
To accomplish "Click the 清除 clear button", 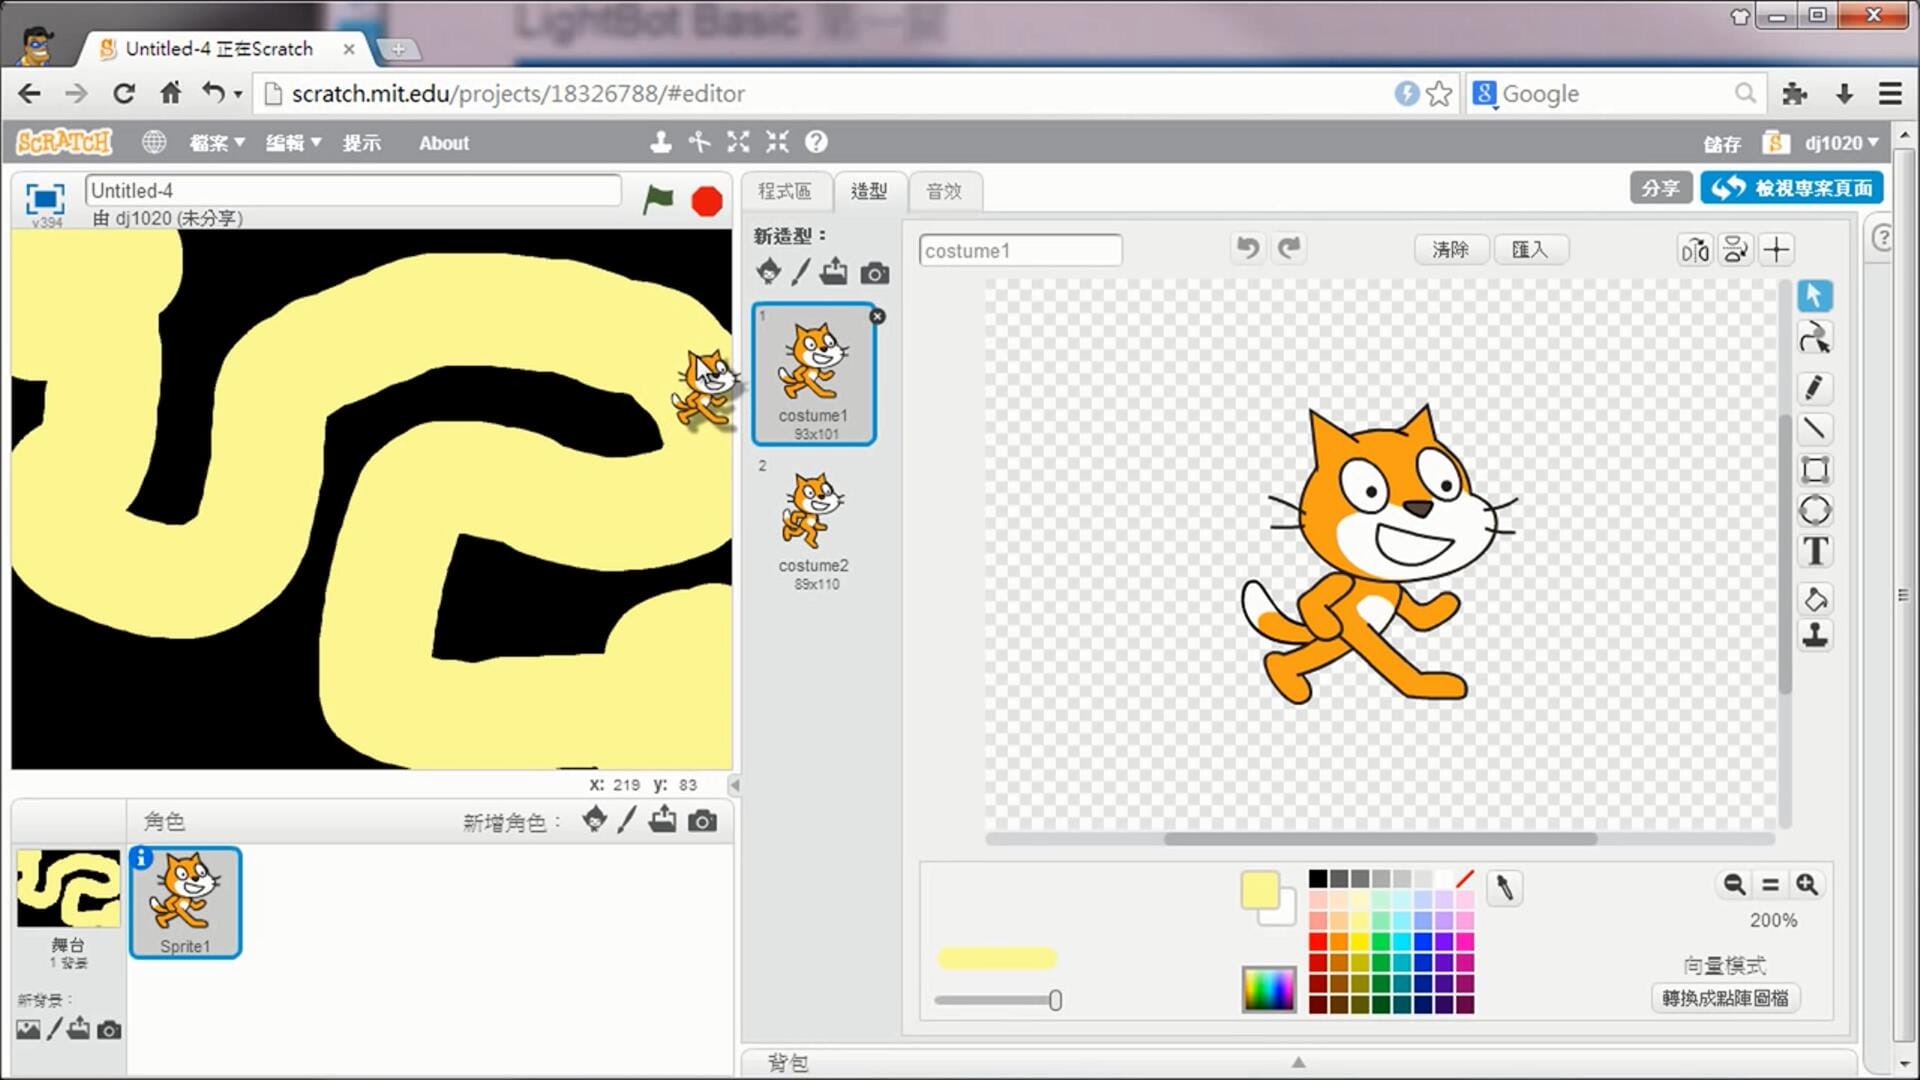I will (1451, 249).
